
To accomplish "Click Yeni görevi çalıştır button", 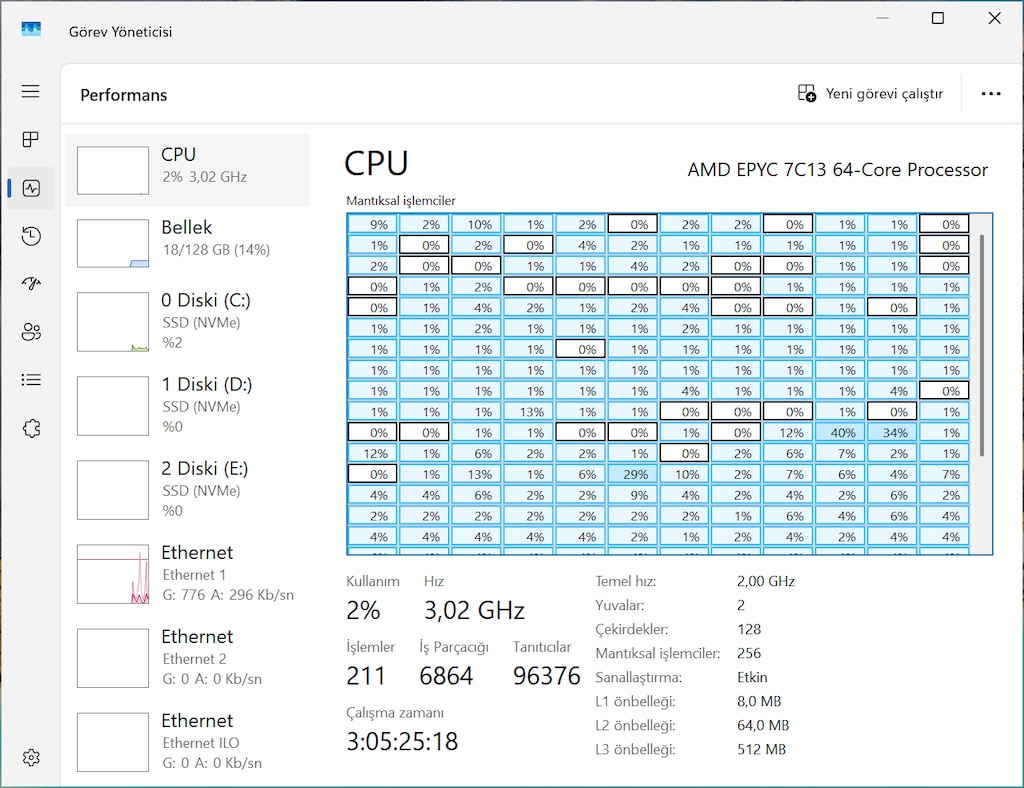I will pos(871,93).
